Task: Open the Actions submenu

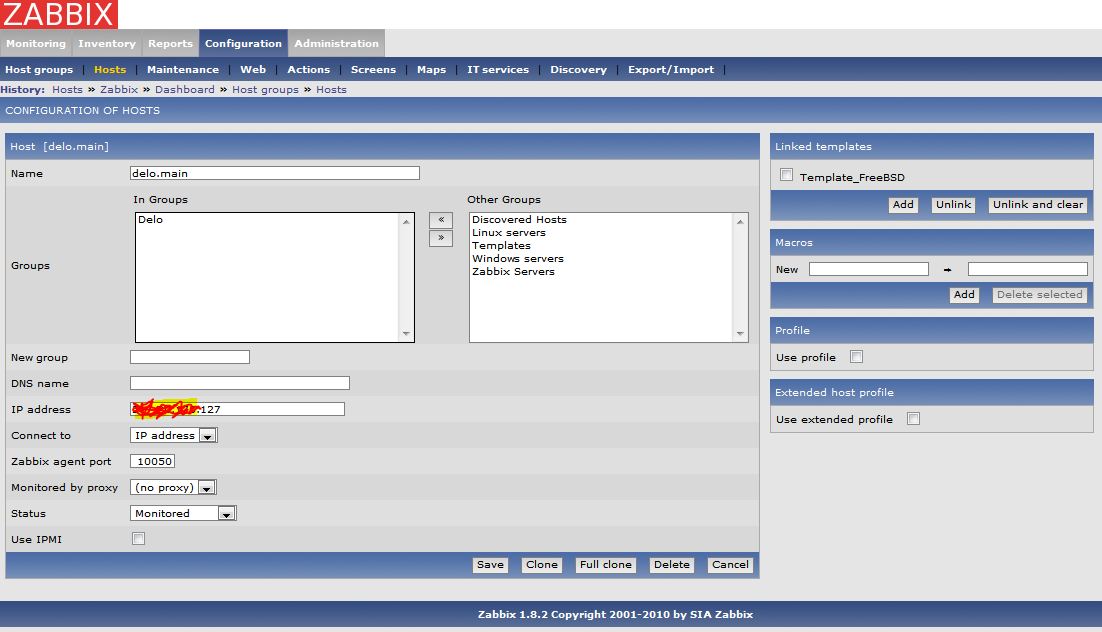Action: click(x=309, y=70)
